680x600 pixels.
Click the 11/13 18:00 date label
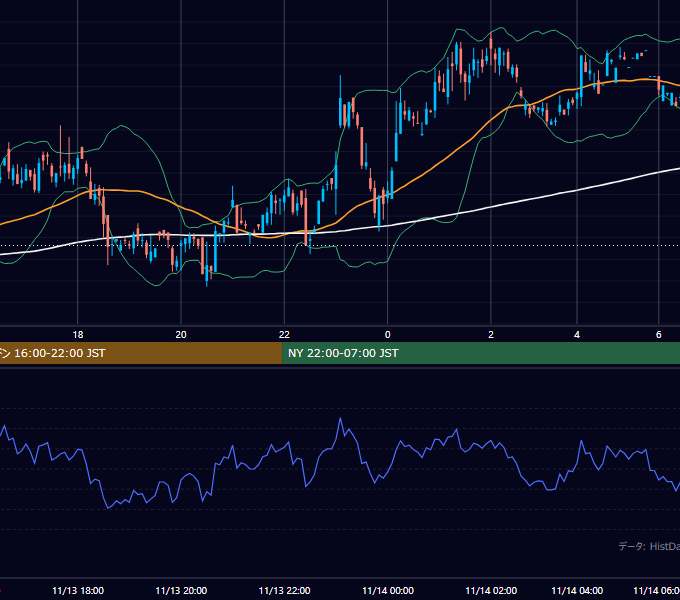click(x=78, y=590)
